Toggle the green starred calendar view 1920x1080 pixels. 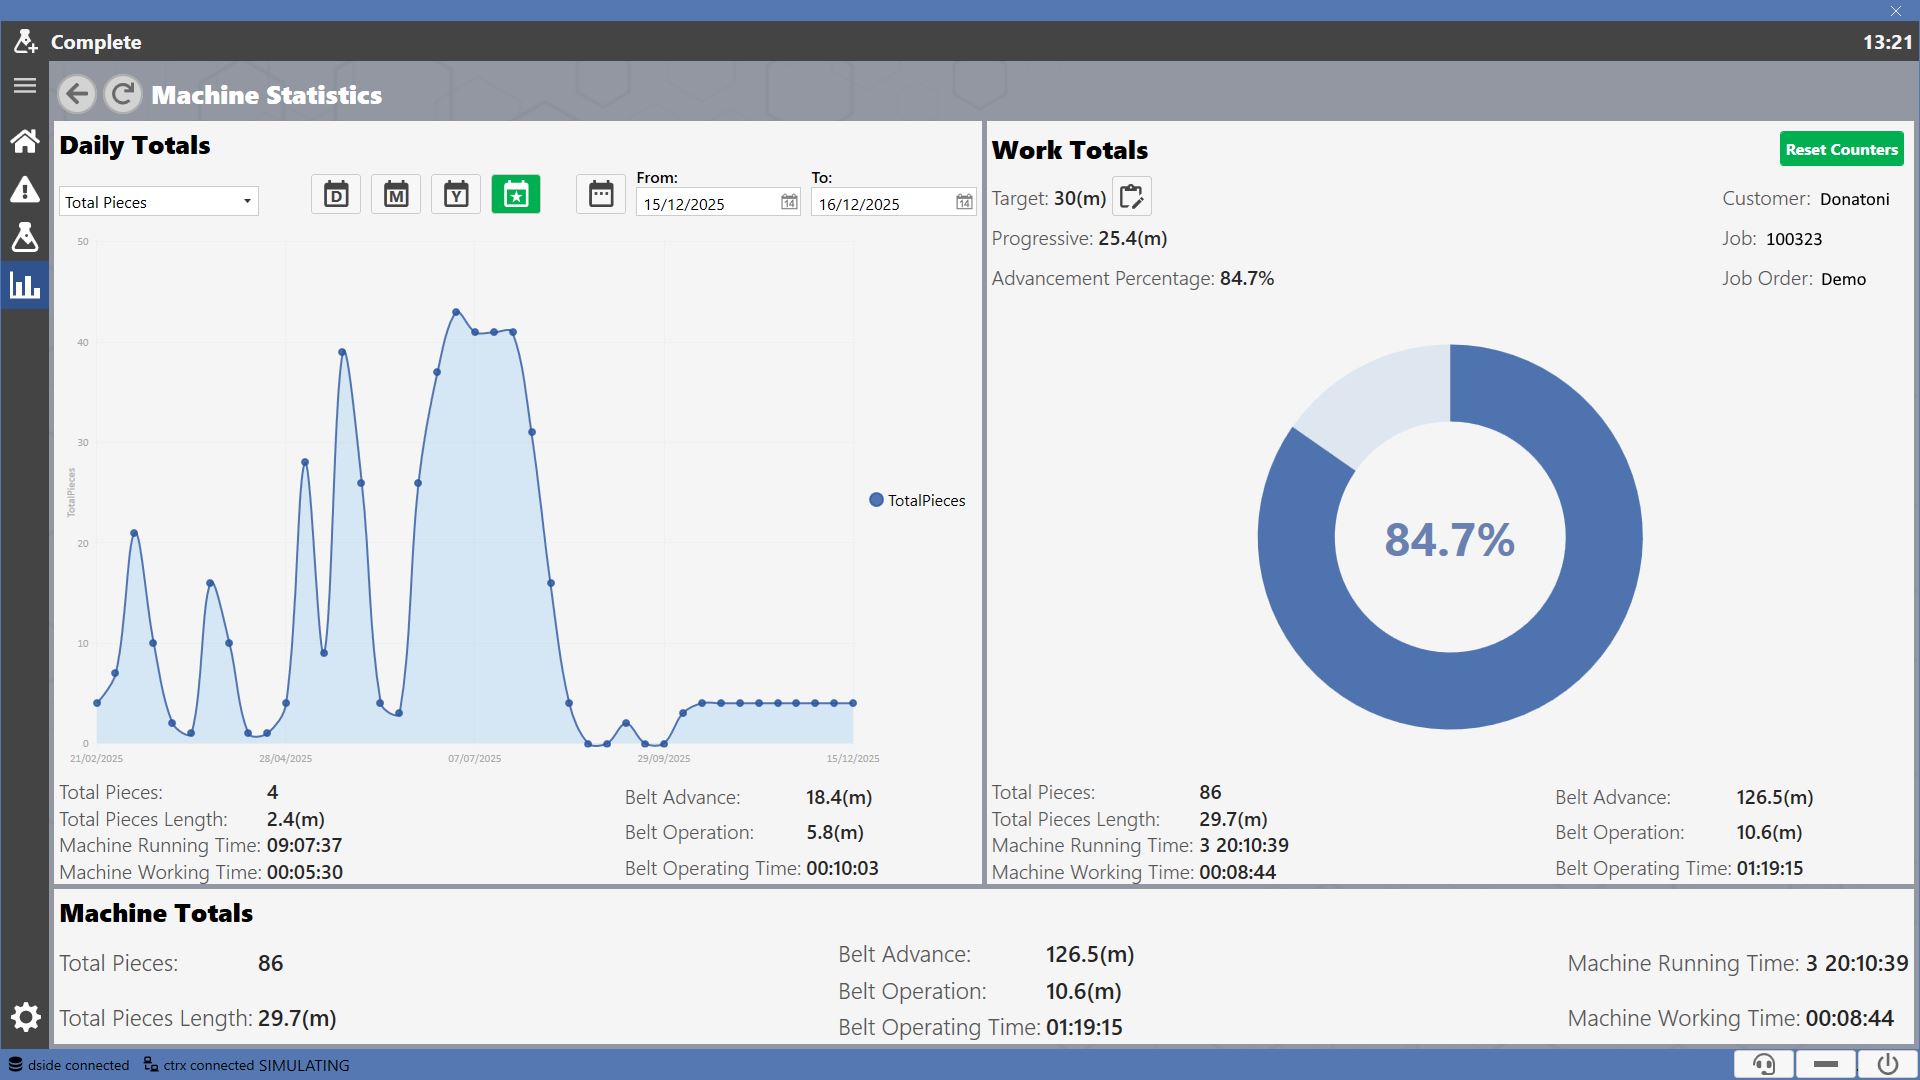coord(516,194)
